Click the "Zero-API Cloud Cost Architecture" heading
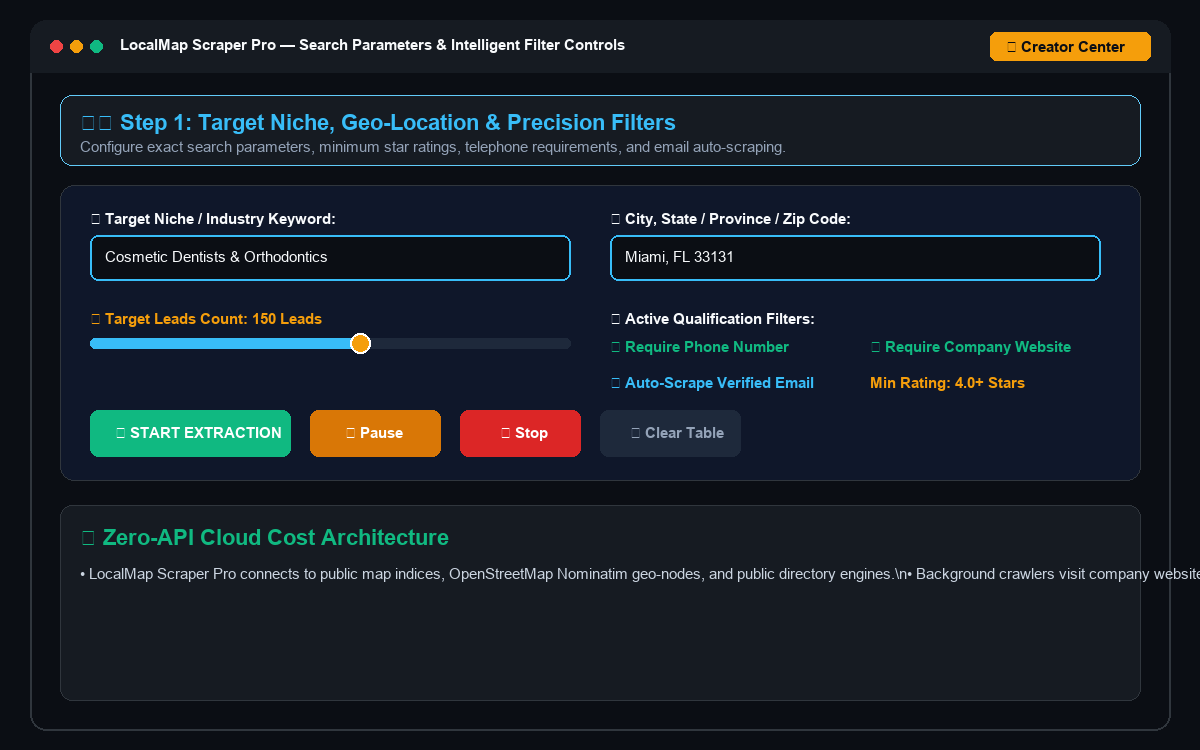This screenshot has width=1200, height=750. tap(265, 538)
